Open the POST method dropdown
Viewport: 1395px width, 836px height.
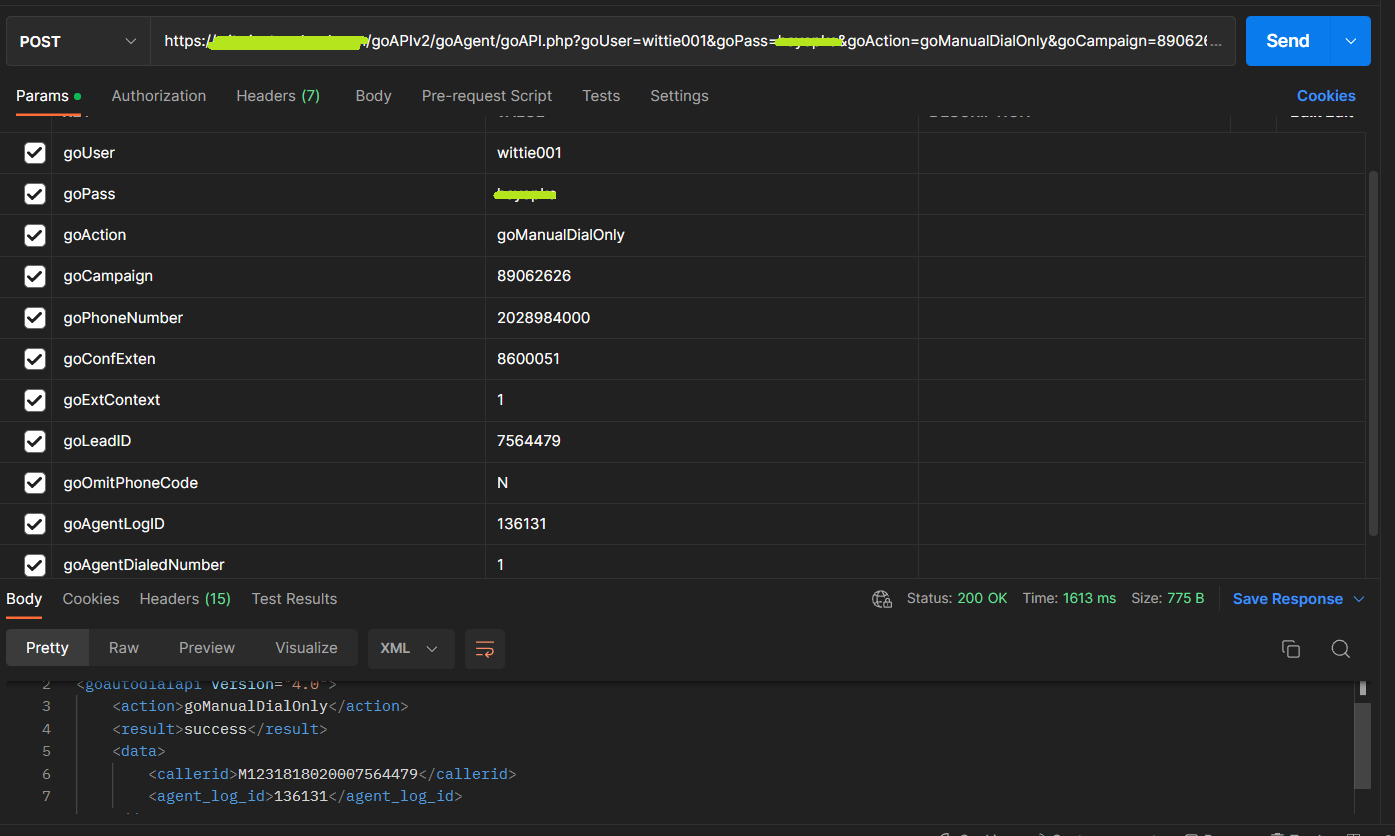click(78, 41)
